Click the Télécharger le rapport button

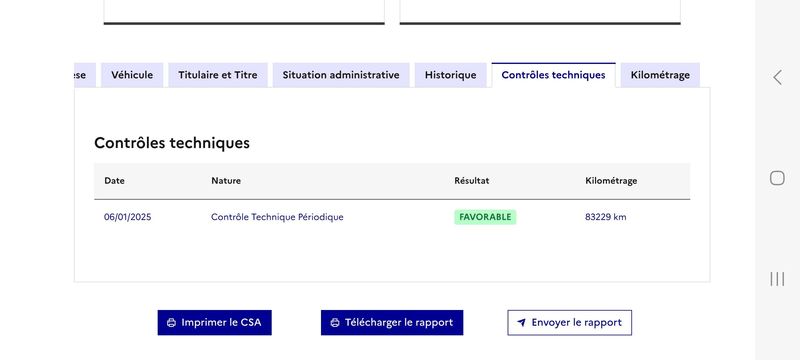392,323
